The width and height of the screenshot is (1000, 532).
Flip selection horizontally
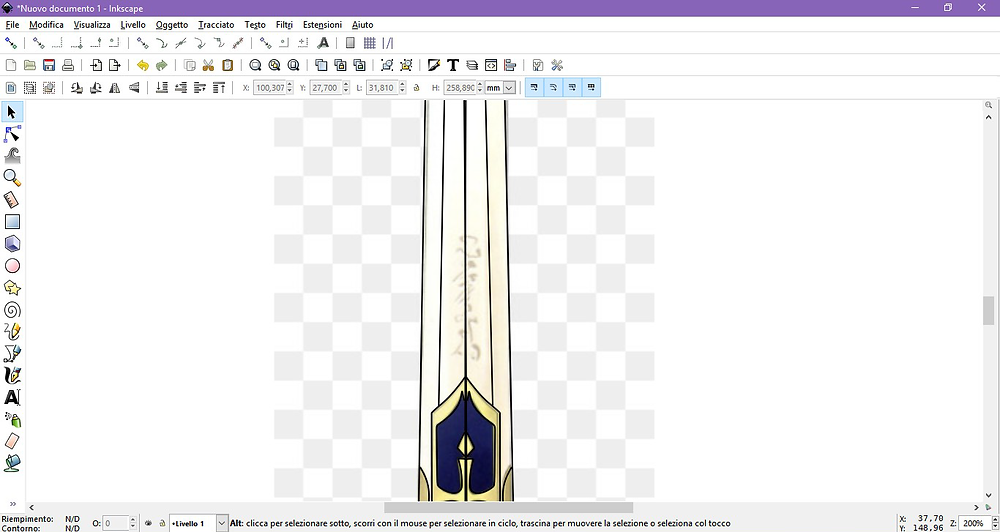(115, 88)
